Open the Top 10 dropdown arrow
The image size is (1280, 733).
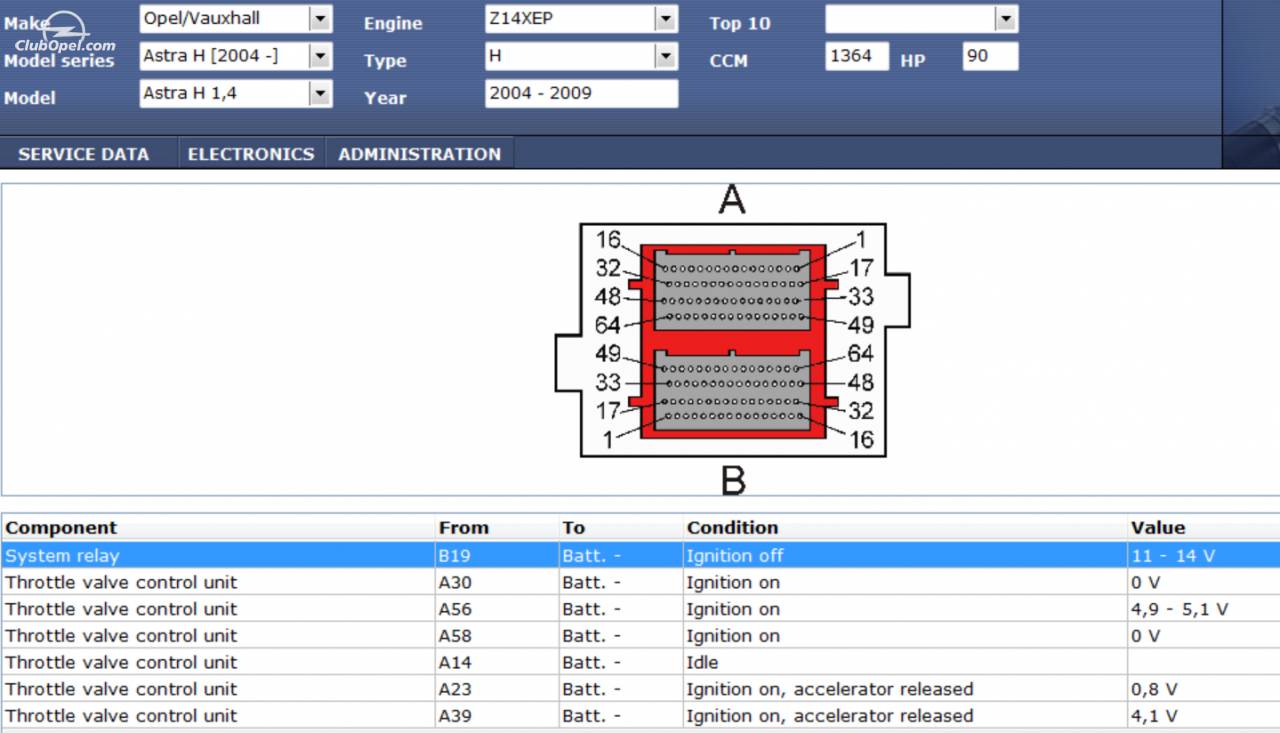[x=1006, y=18]
